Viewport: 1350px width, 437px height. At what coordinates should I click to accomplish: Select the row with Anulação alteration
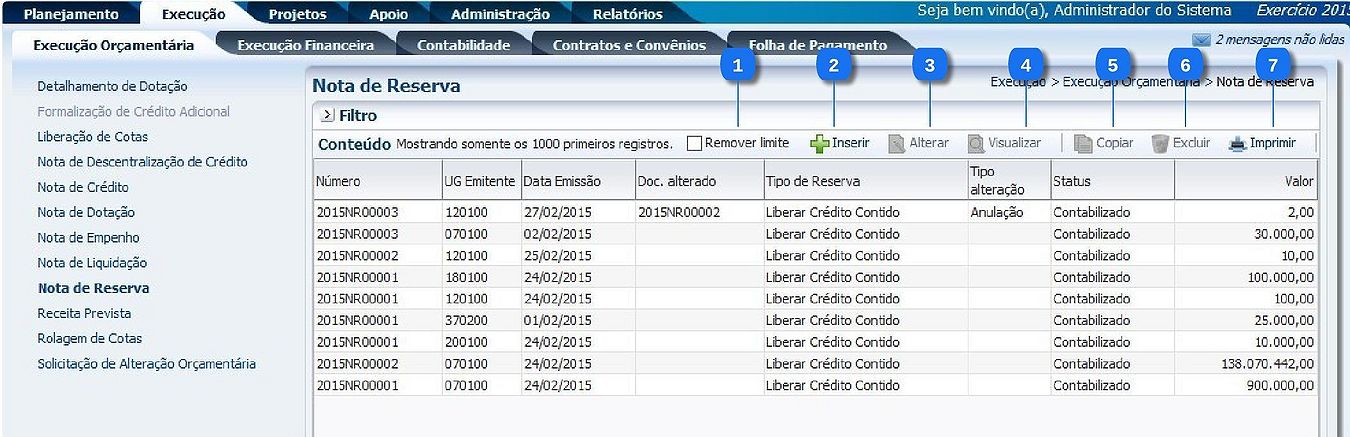pos(815,213)
